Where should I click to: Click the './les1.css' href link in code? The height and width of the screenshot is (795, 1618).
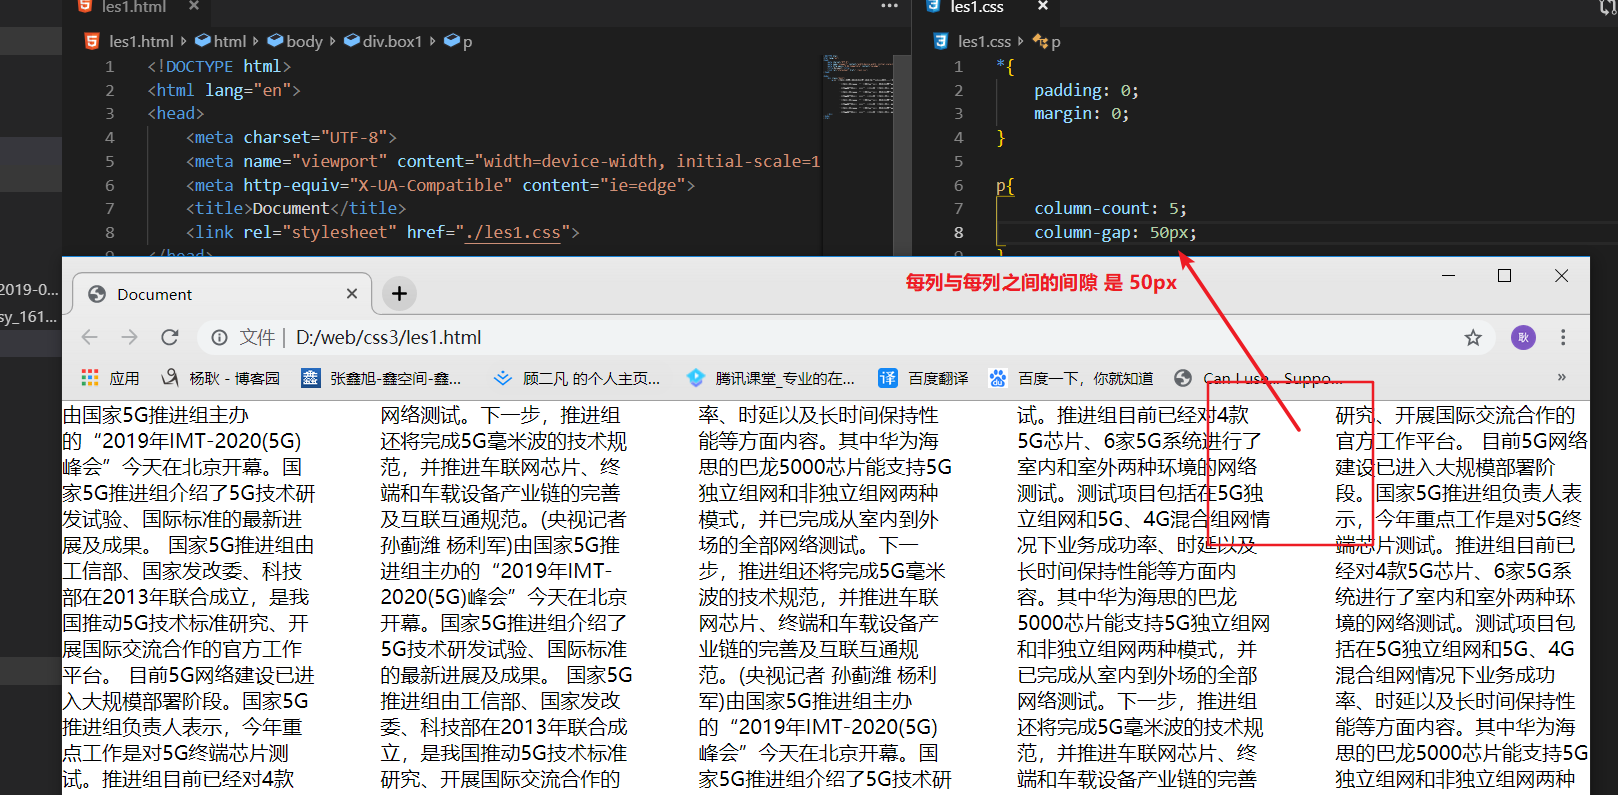512,232
